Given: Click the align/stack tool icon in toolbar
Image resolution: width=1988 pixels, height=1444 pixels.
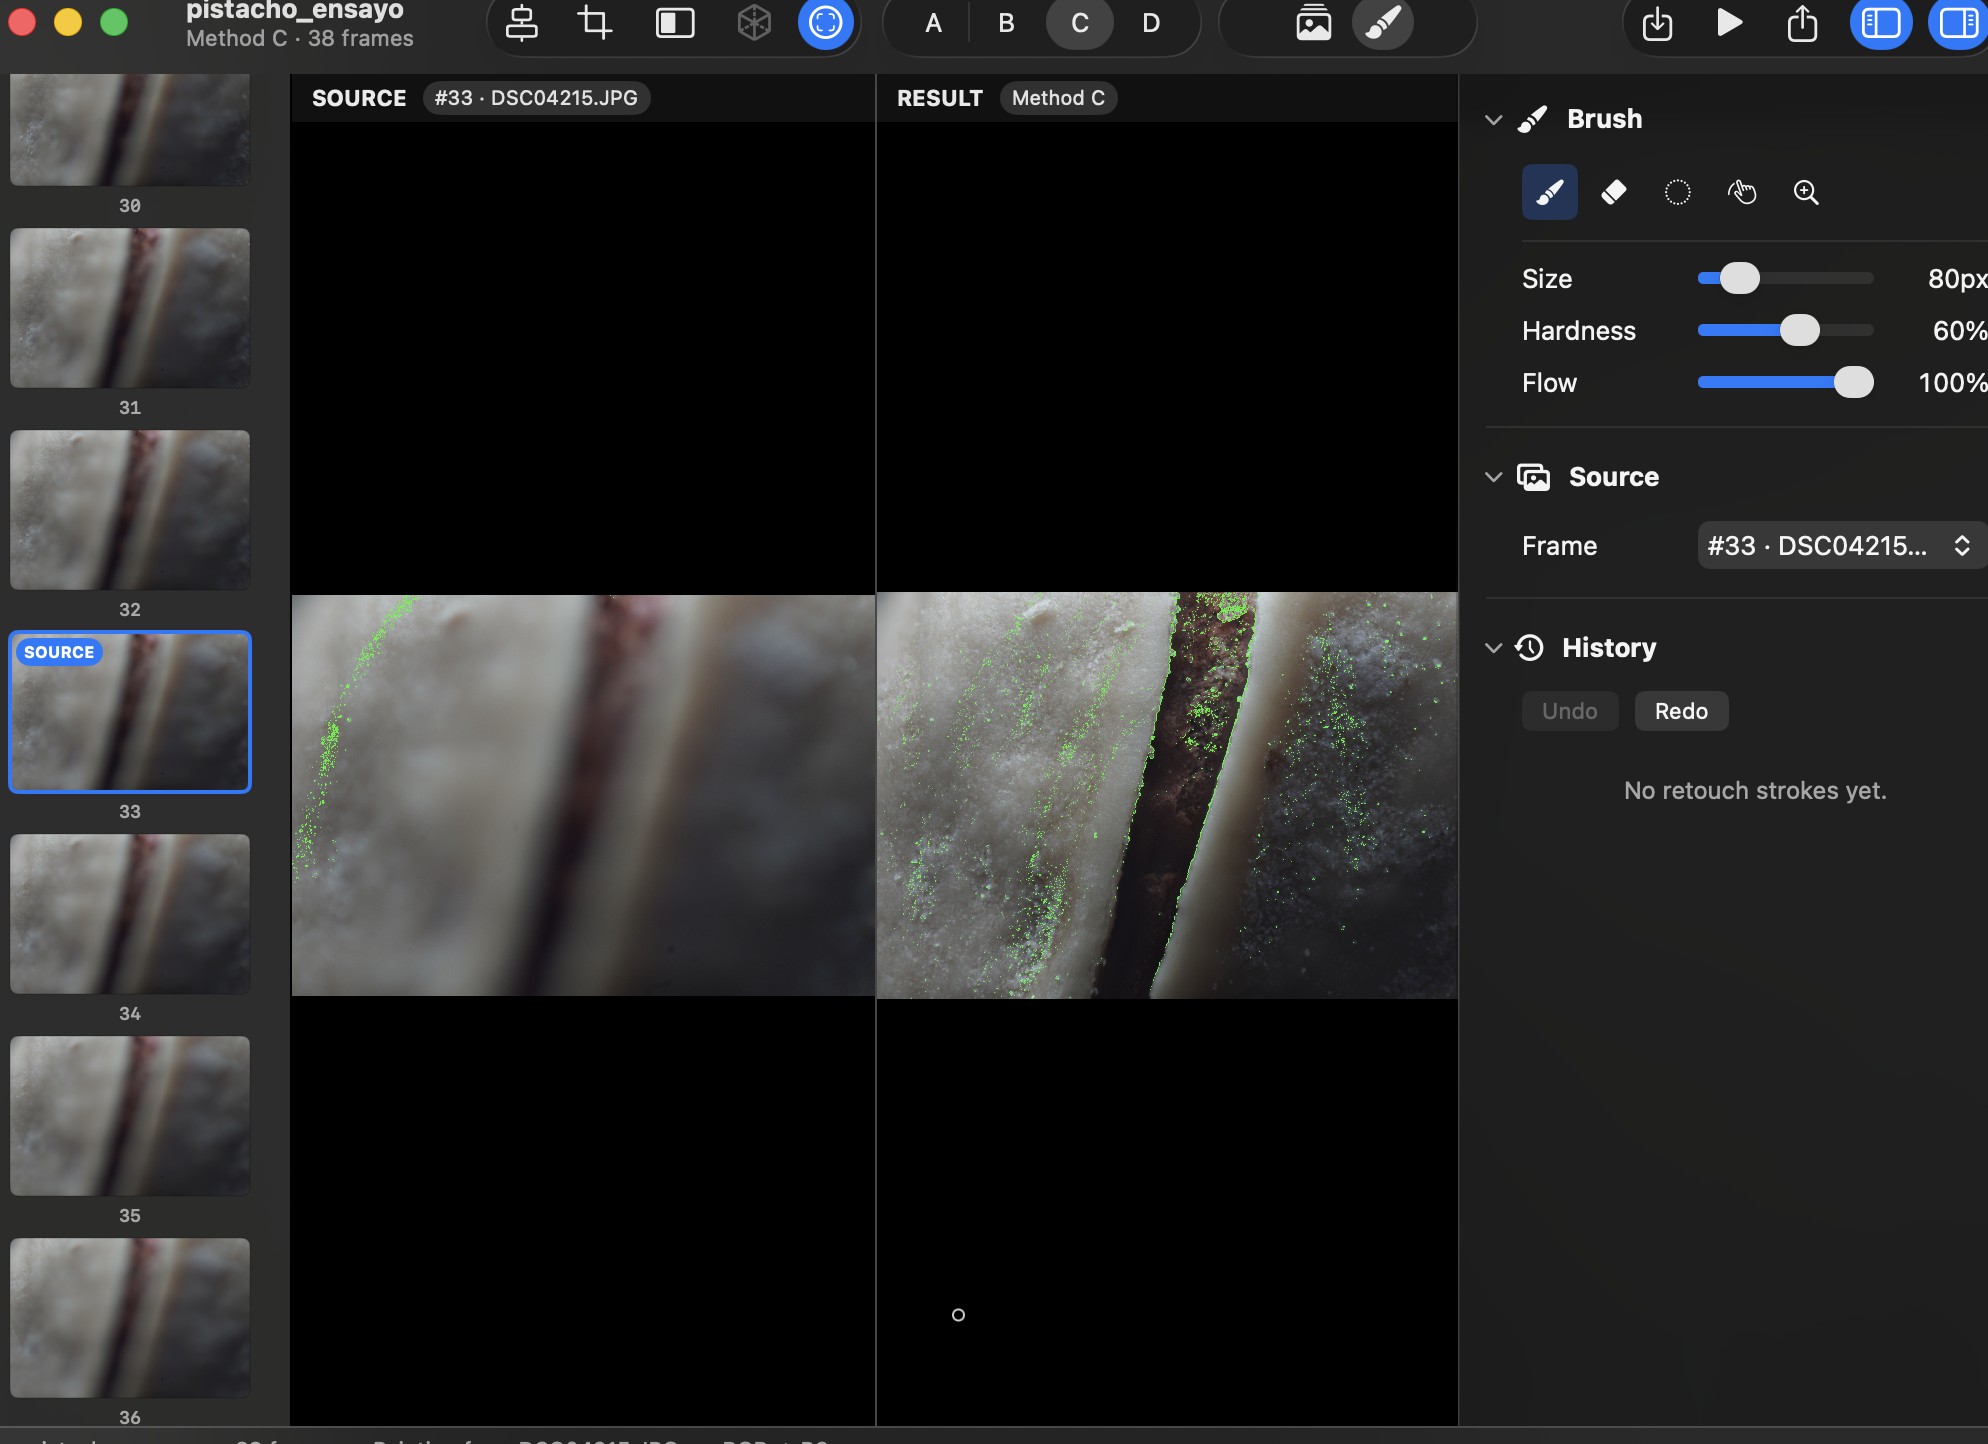Looking at the screenshot, I should (x=521, y=23).
